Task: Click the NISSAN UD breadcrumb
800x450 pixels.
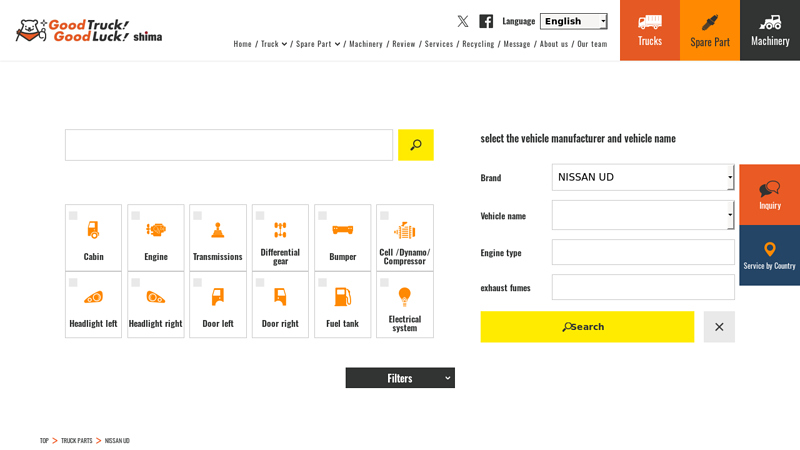Action: [x=117, y=440]
